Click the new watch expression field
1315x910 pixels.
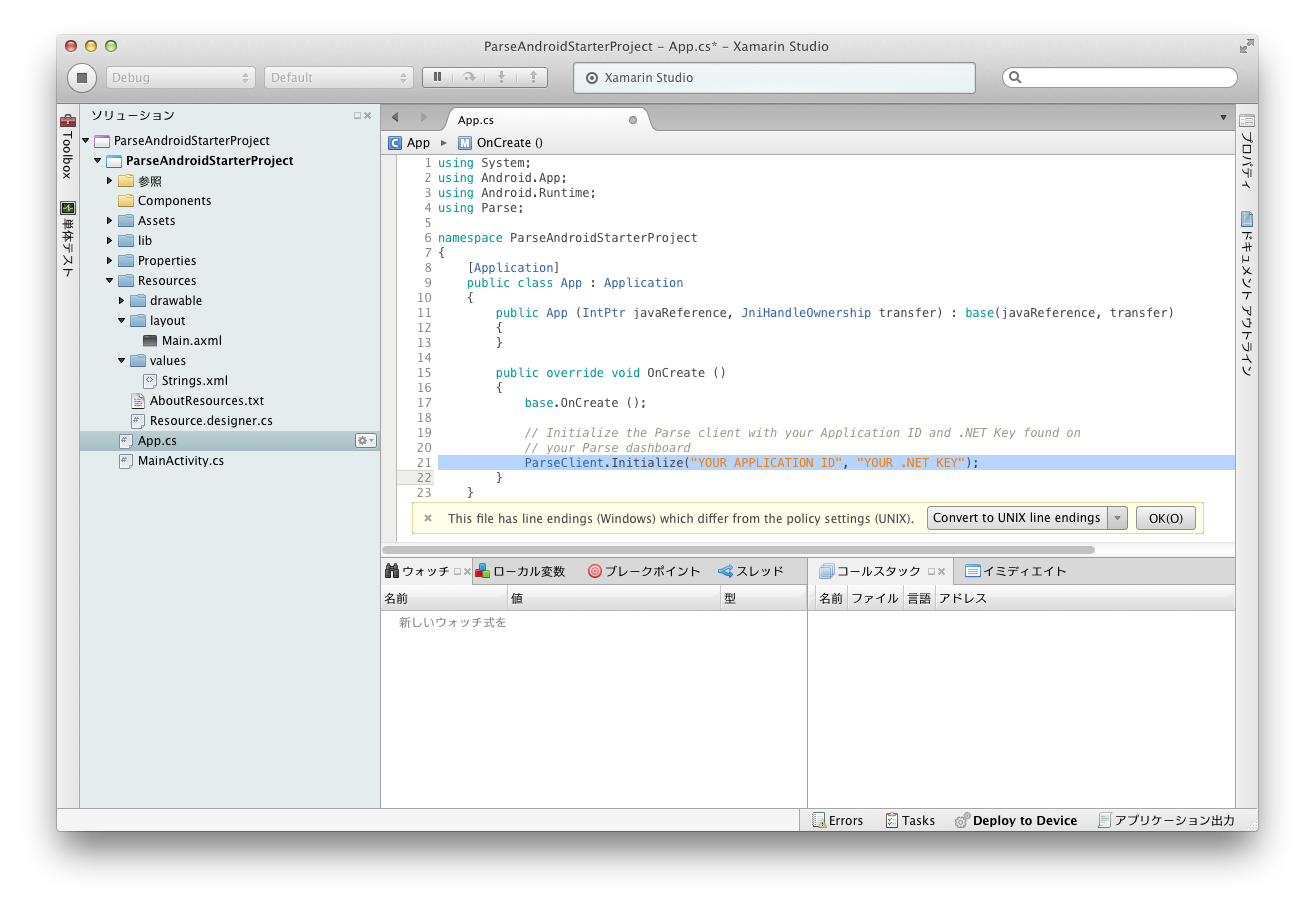pos(453,622)
